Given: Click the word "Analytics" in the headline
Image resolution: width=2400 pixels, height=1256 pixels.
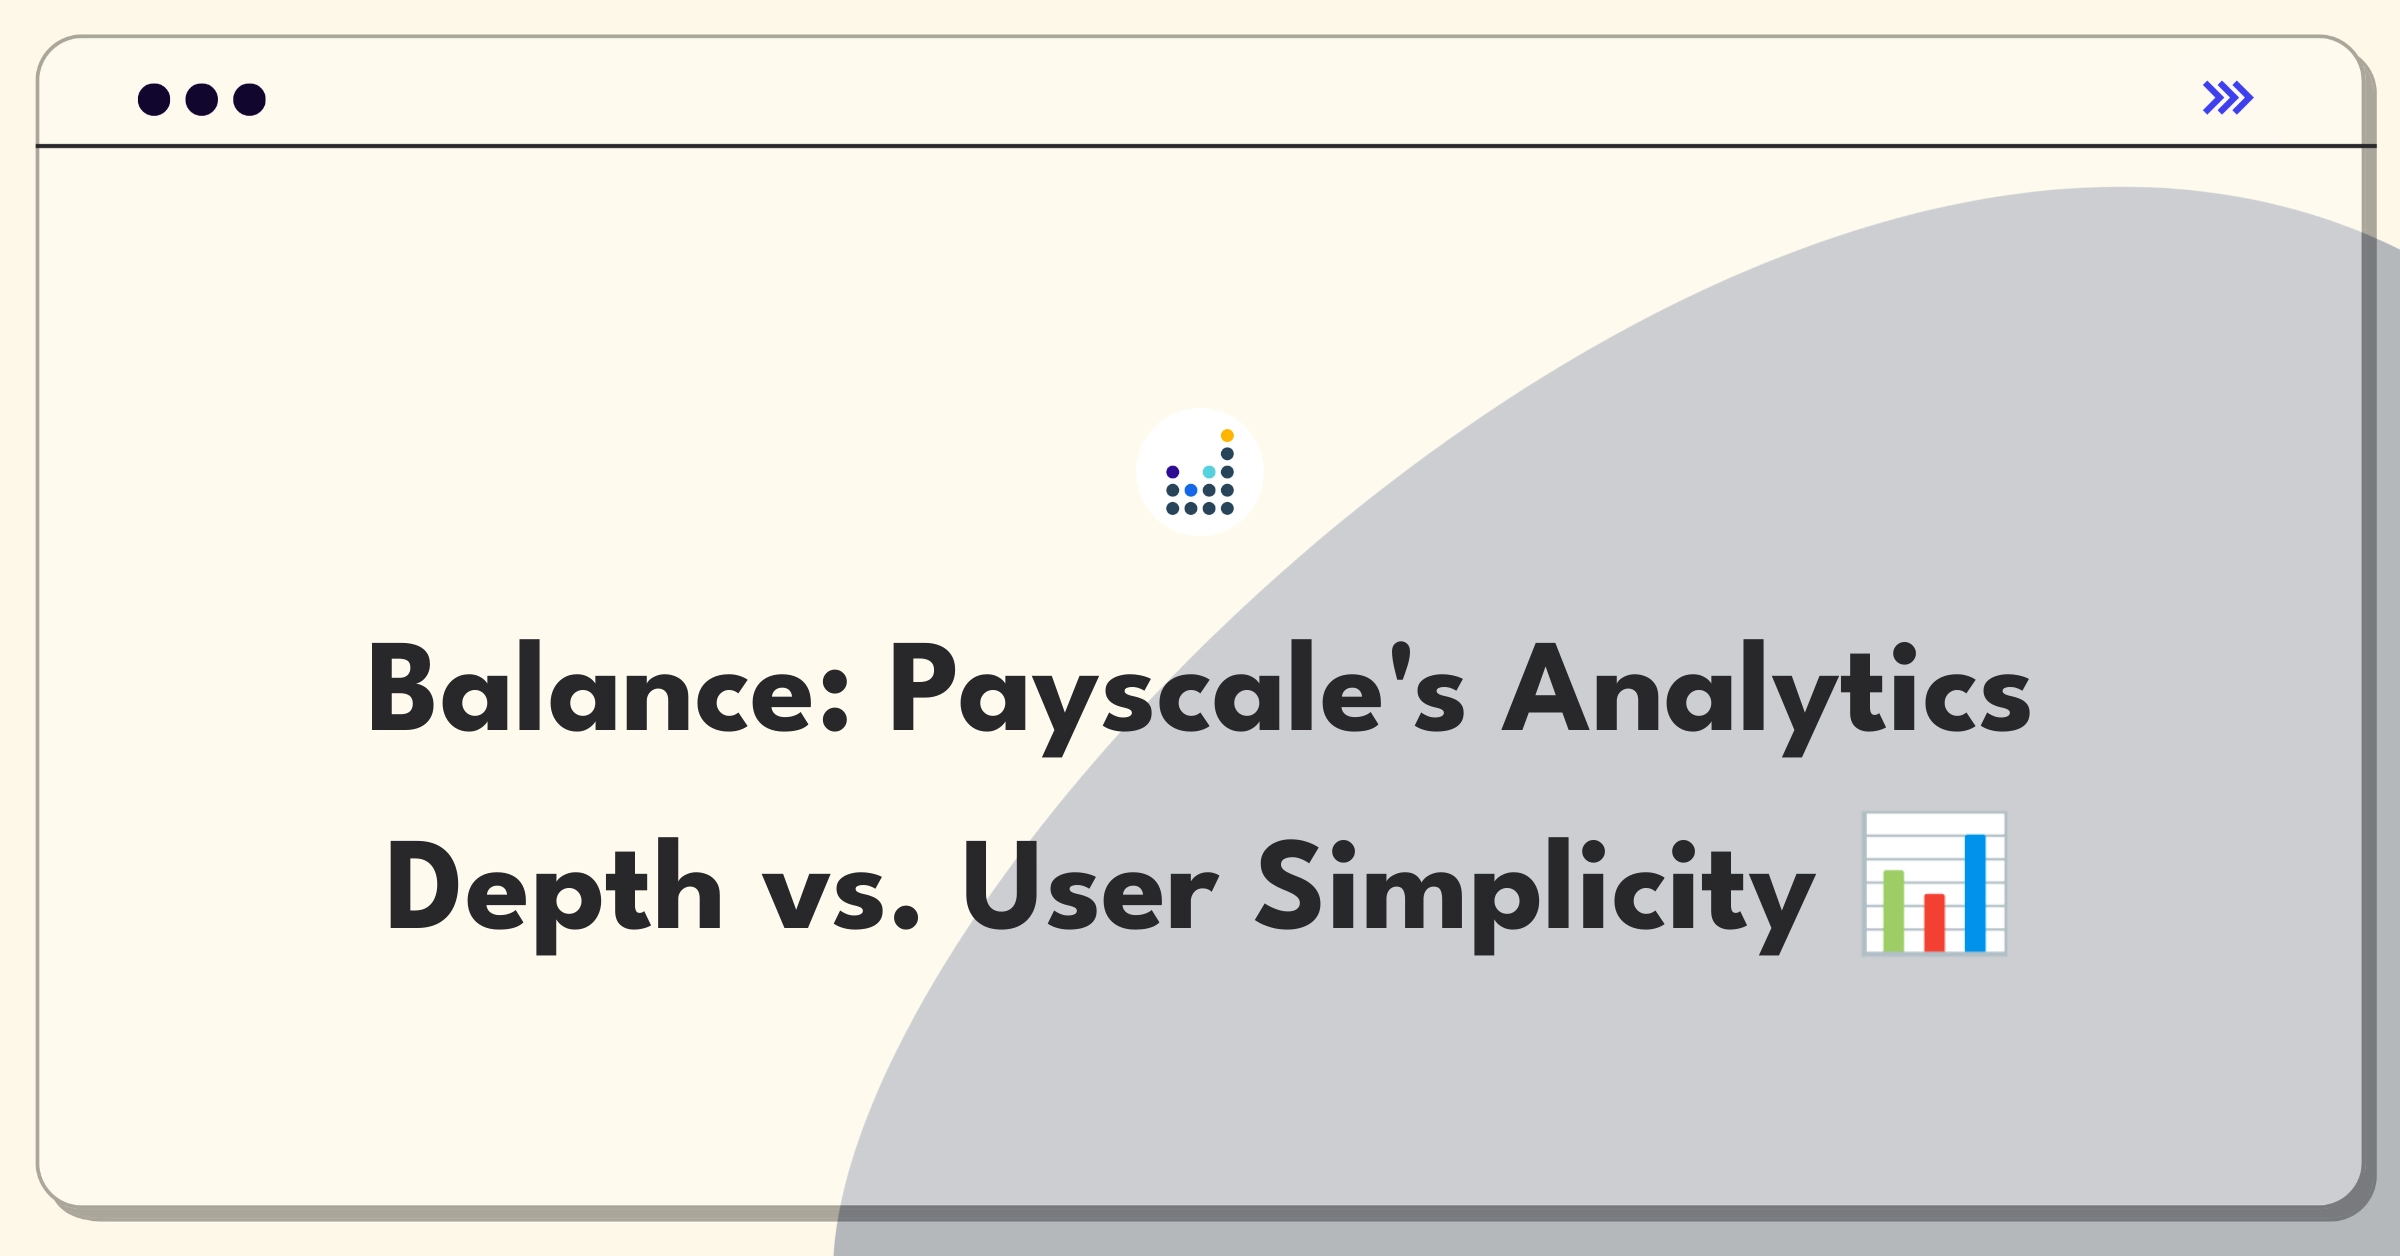Looking at the screenshot, I should (x=1767, y=696).
